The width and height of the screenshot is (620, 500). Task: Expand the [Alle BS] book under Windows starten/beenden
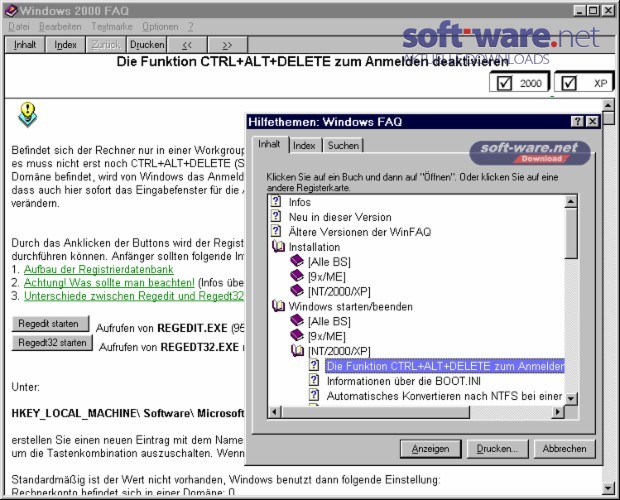click(x=297, y=321)
